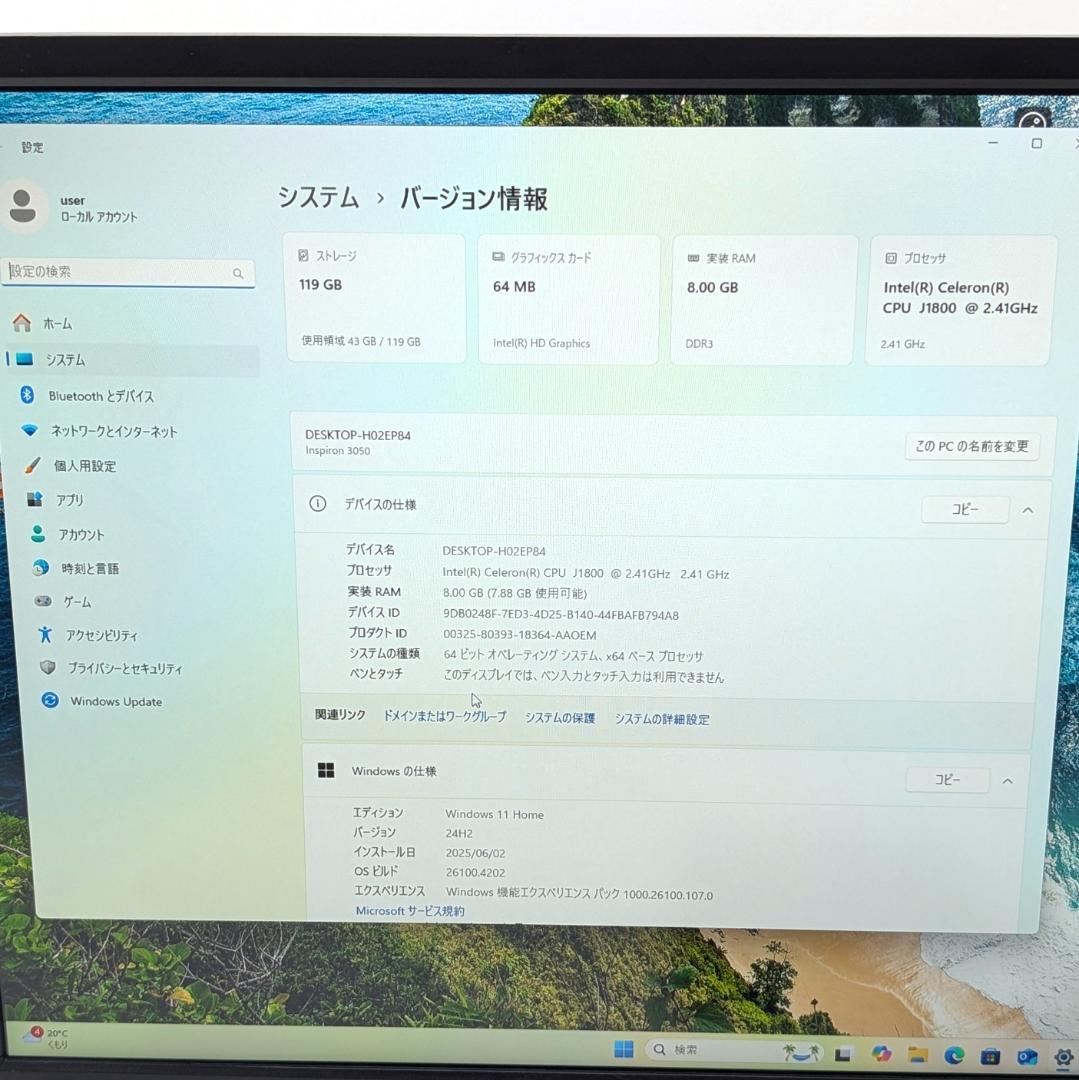This screenshot has width=1079, height=1080.
Task: Click the Settings gear on the taskbar
Action: coord(1064,1058)
